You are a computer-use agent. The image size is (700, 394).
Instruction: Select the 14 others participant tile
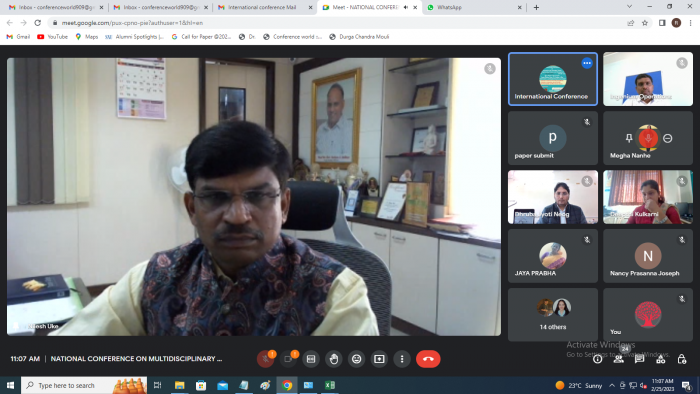(553, 315)
